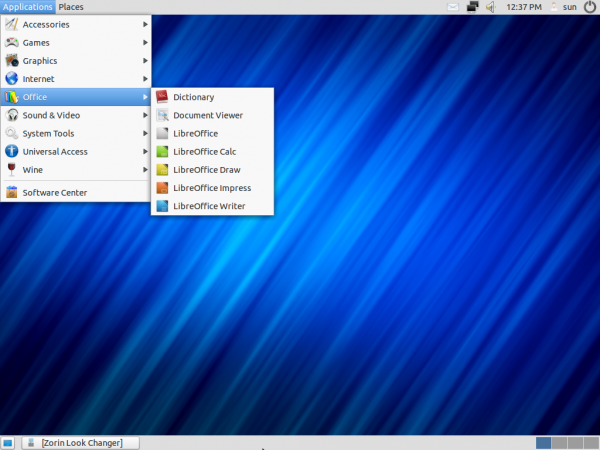Open the sun user menu
Image resolution: width=600 pixels, height=450 pixels.
[569, 7]
